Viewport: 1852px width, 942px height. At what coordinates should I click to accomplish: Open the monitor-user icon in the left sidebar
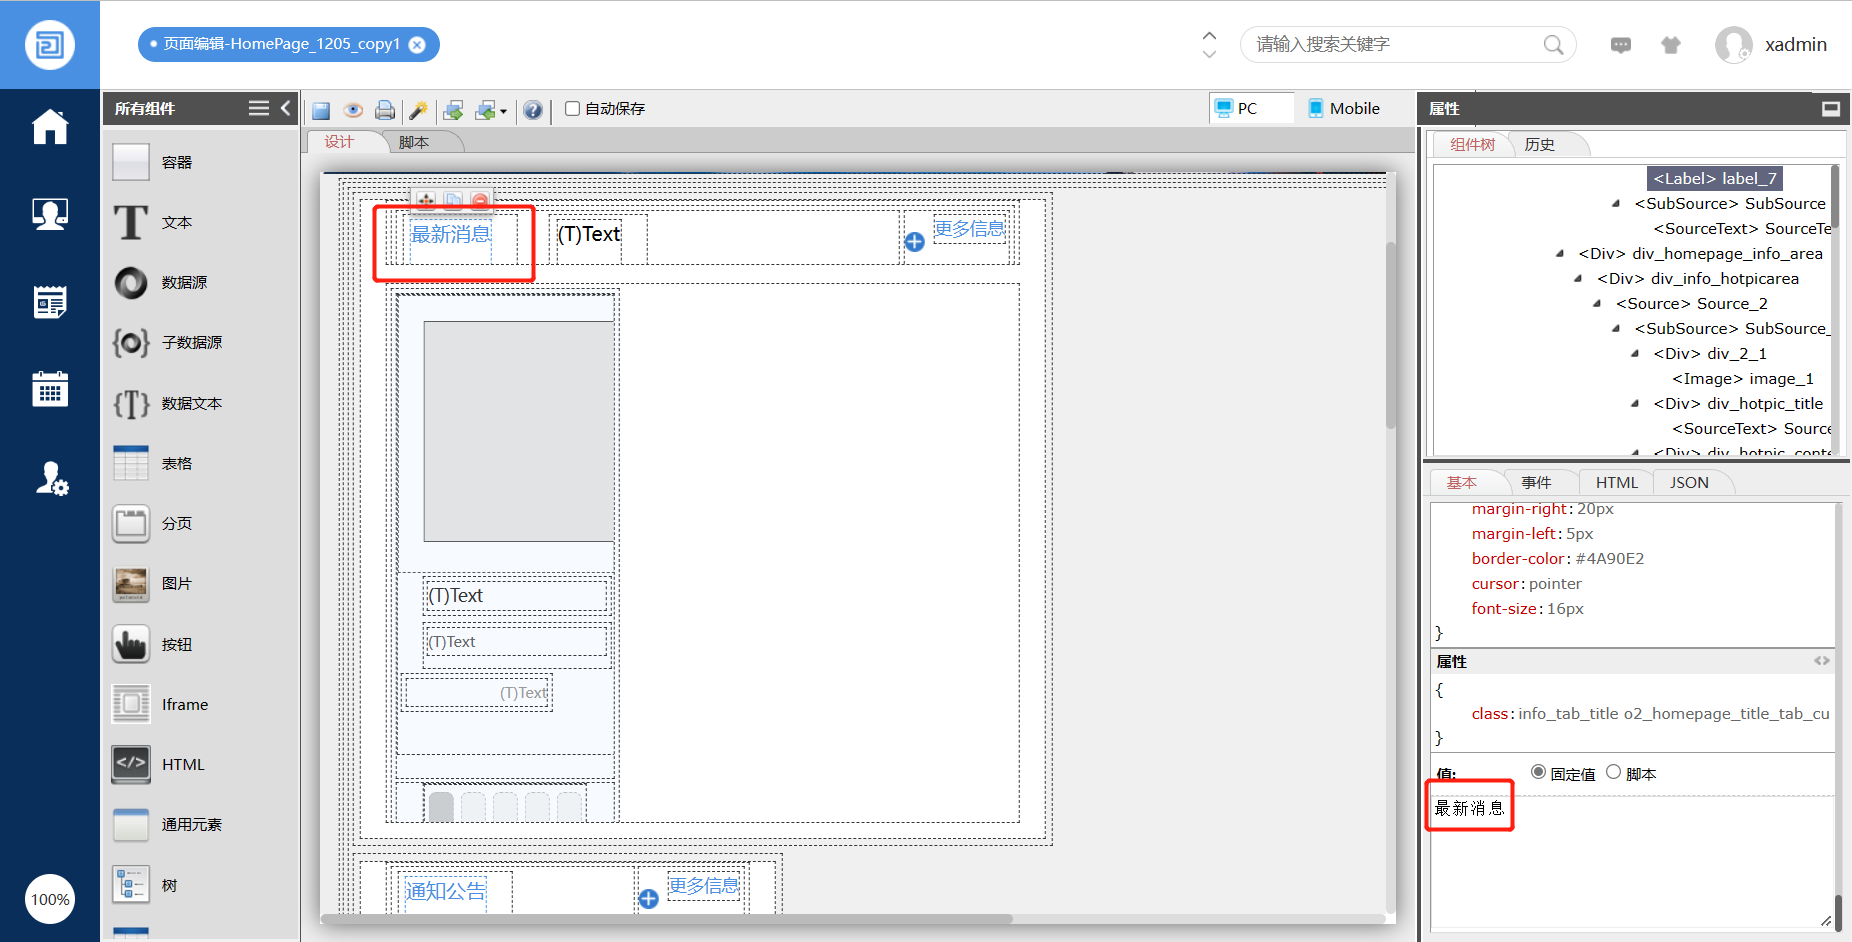[x=50, y=214]
